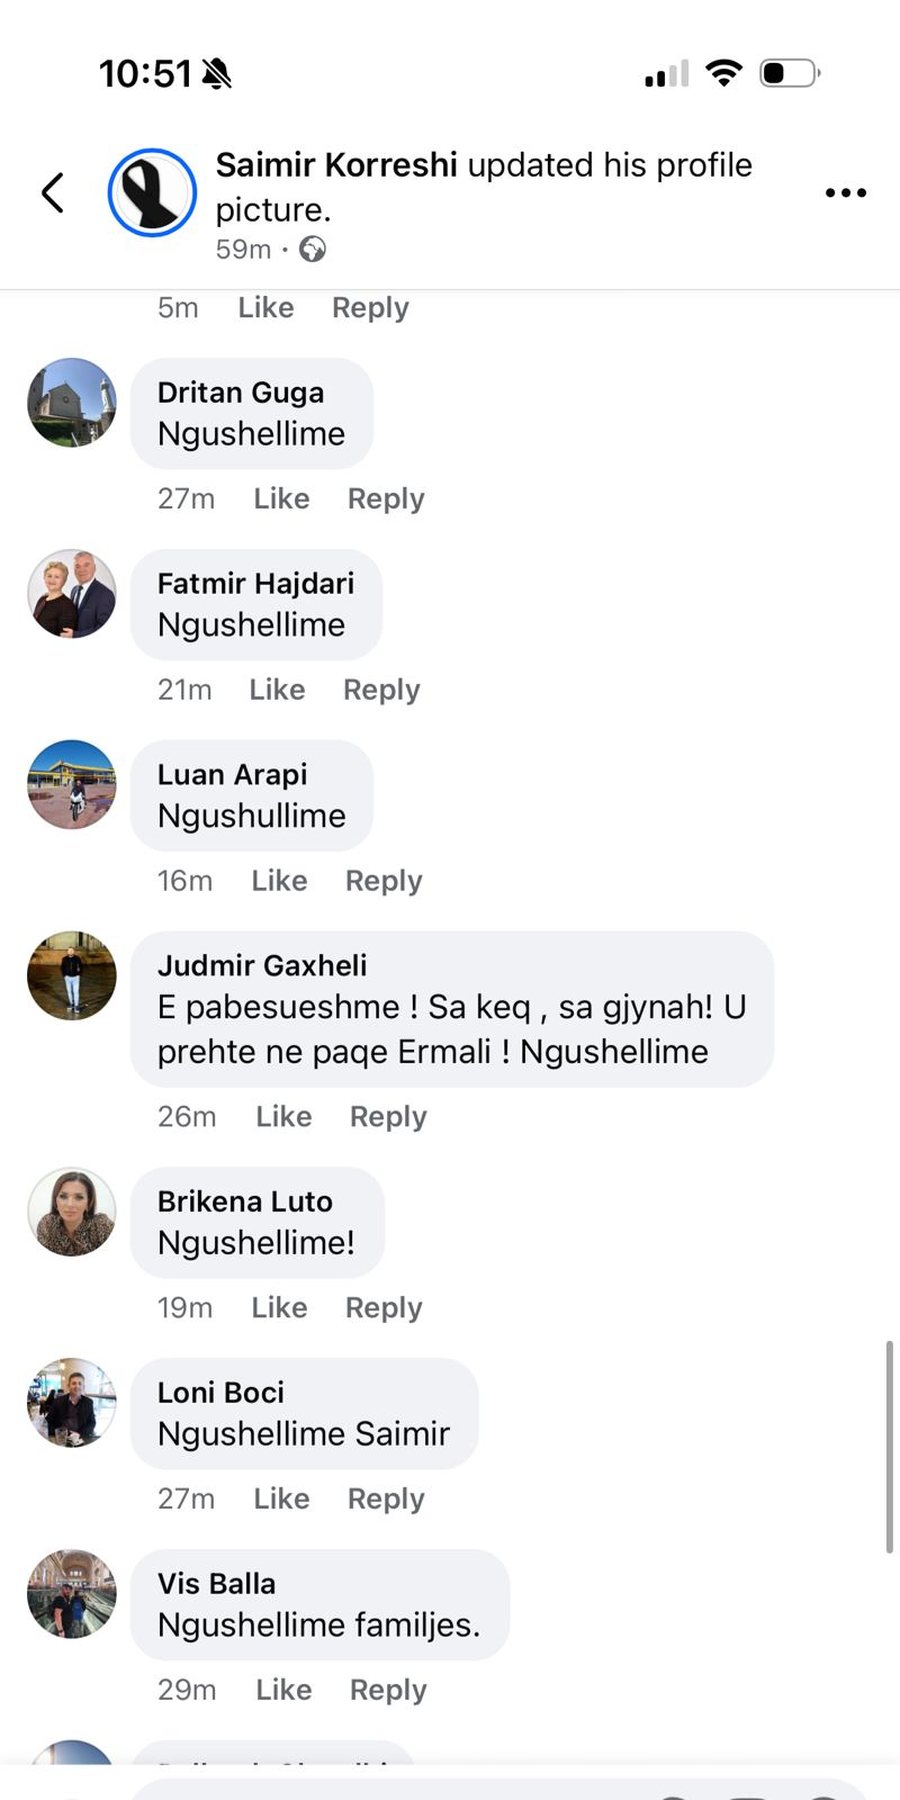View Luan Arapi's avatar picture
Image resolution: width=900 pixels, height=1800 pixels.
tap(72, 784)
